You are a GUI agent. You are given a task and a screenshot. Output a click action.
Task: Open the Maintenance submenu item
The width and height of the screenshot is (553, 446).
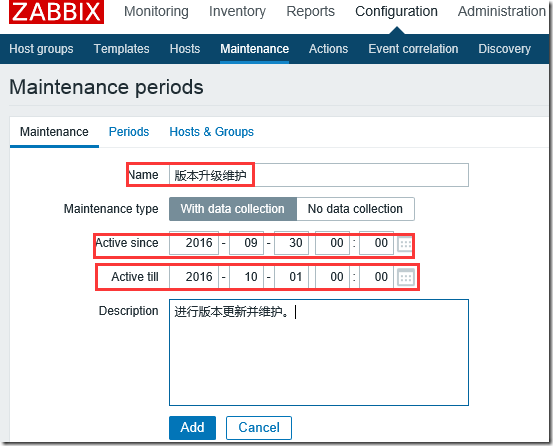[x=255, y=49]
